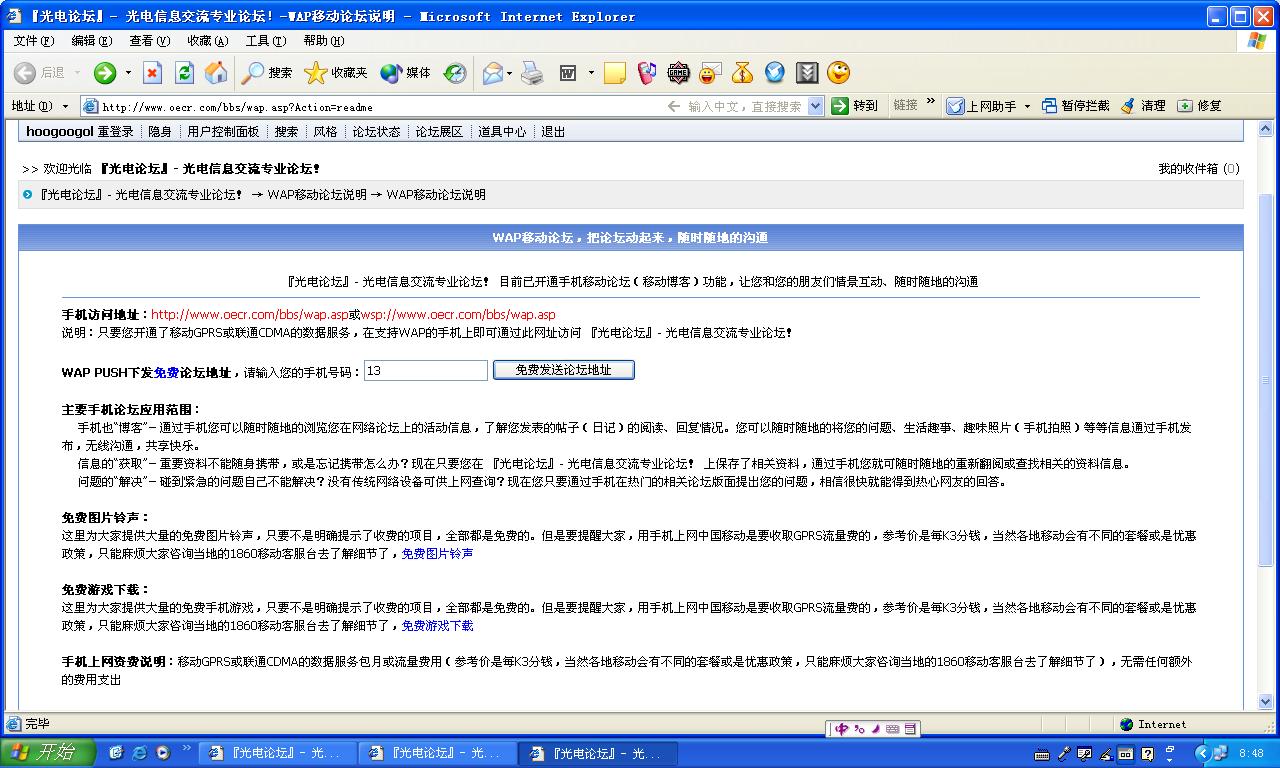The width and height of the screenshot is (1280, 768).
Task: Open the Media (媒体) globe button
Action: pyautogui.click(x=405, y=73)
